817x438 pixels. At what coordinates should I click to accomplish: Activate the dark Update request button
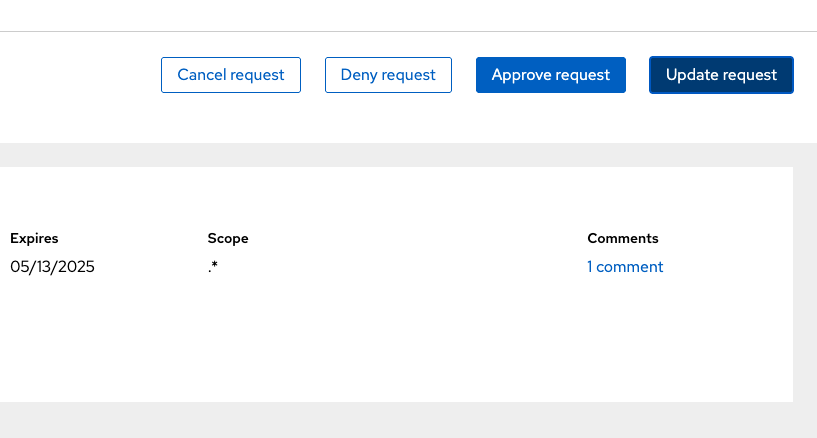(x=721, y=75)
